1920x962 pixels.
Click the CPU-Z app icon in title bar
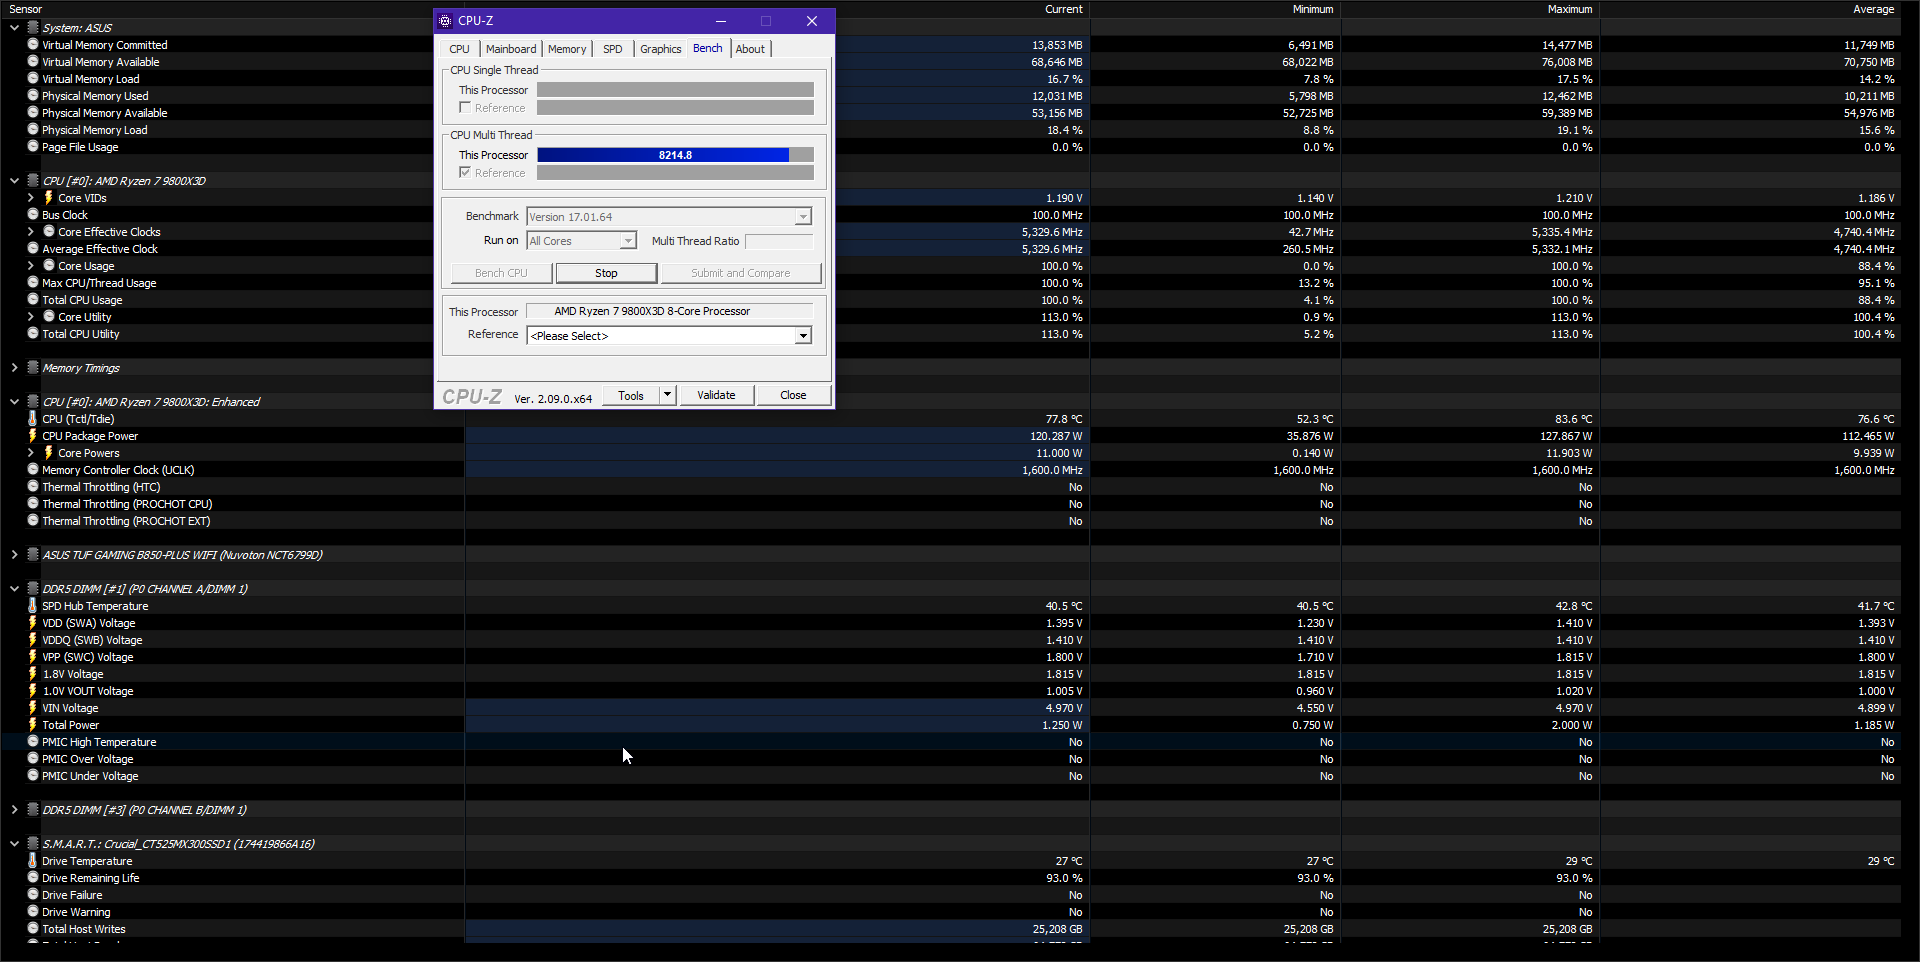point(446,21)
